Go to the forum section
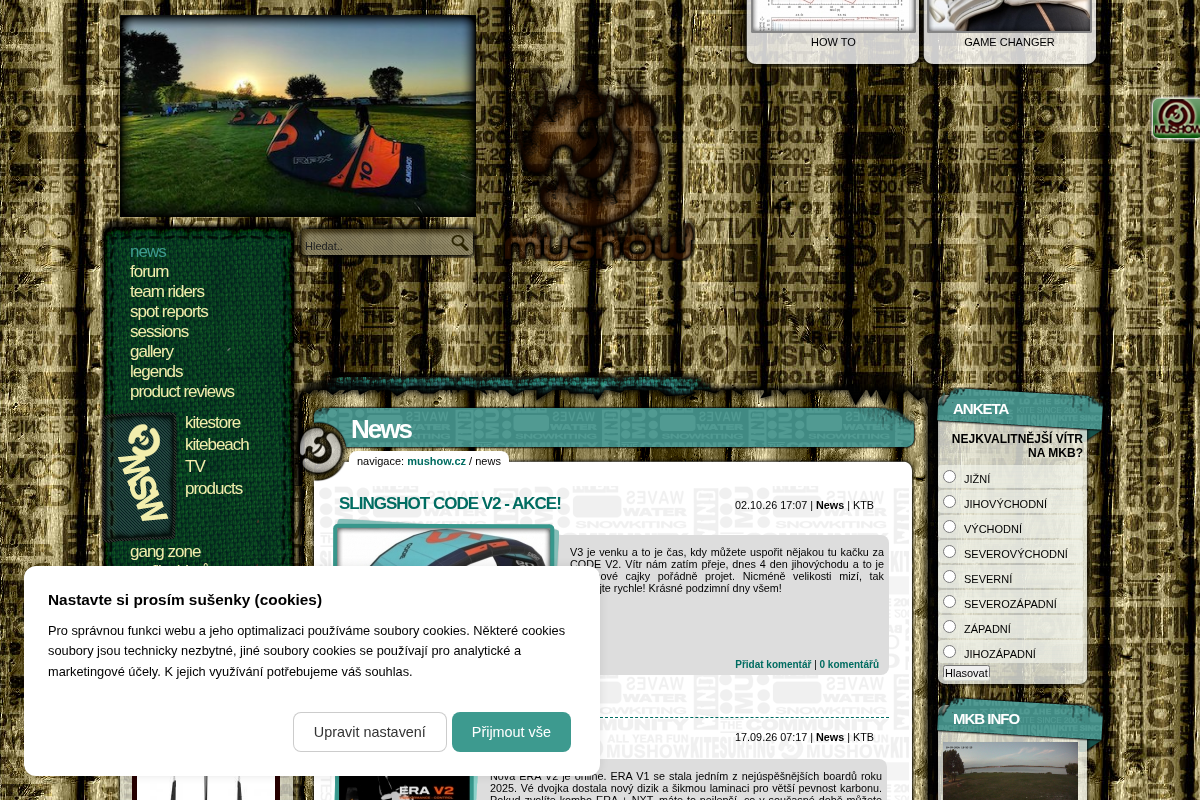Screen dimensions: 1200x800 coord(149,272)
